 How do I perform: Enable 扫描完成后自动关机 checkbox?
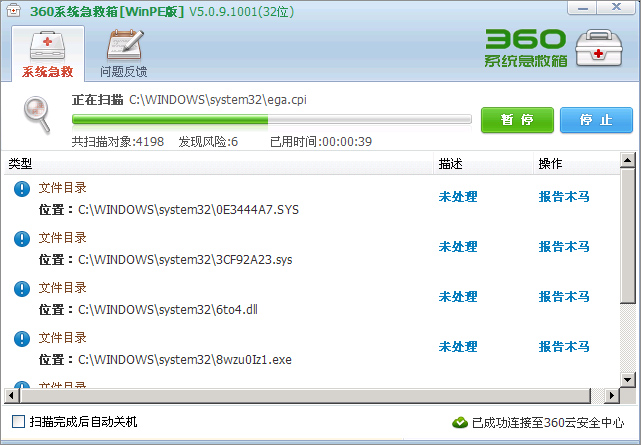coord(18,421)
